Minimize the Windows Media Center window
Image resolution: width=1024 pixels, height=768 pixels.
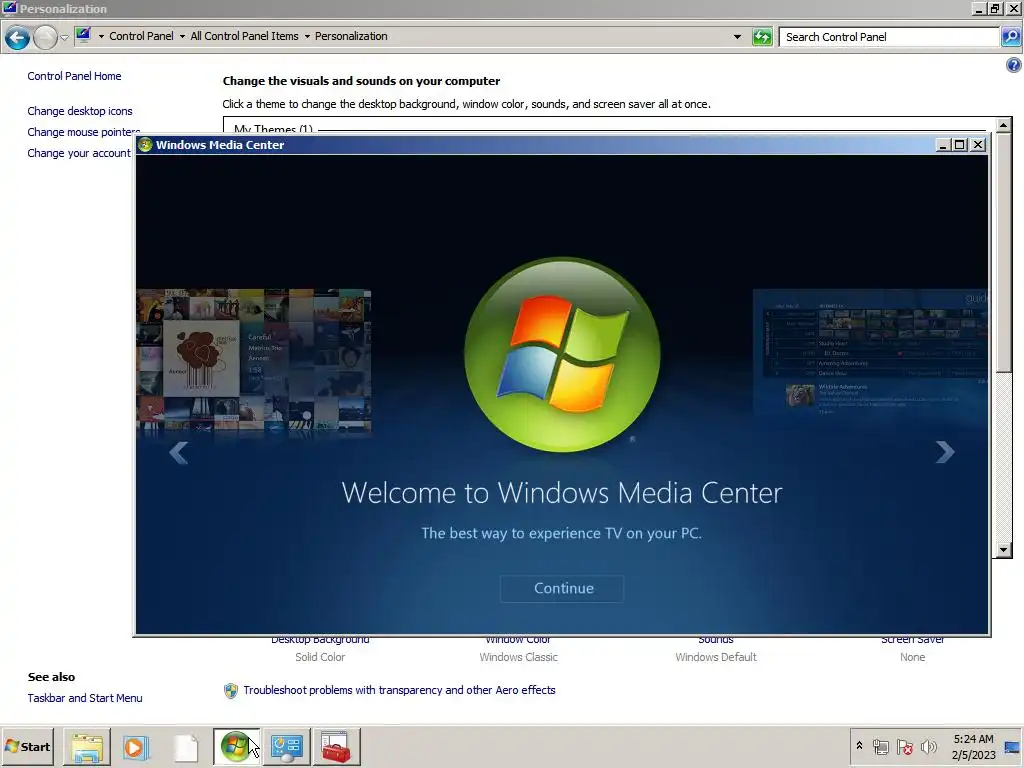point(942,145)
